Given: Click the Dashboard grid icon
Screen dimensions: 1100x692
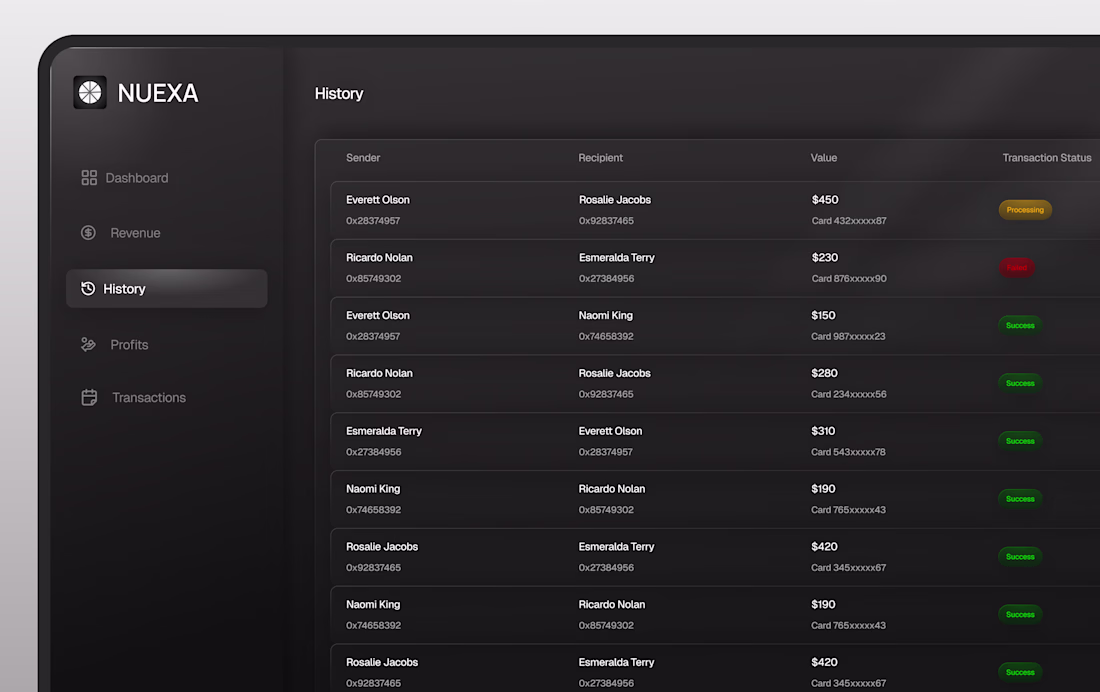Looking at the screenshot, I should (x=89, y=178).
